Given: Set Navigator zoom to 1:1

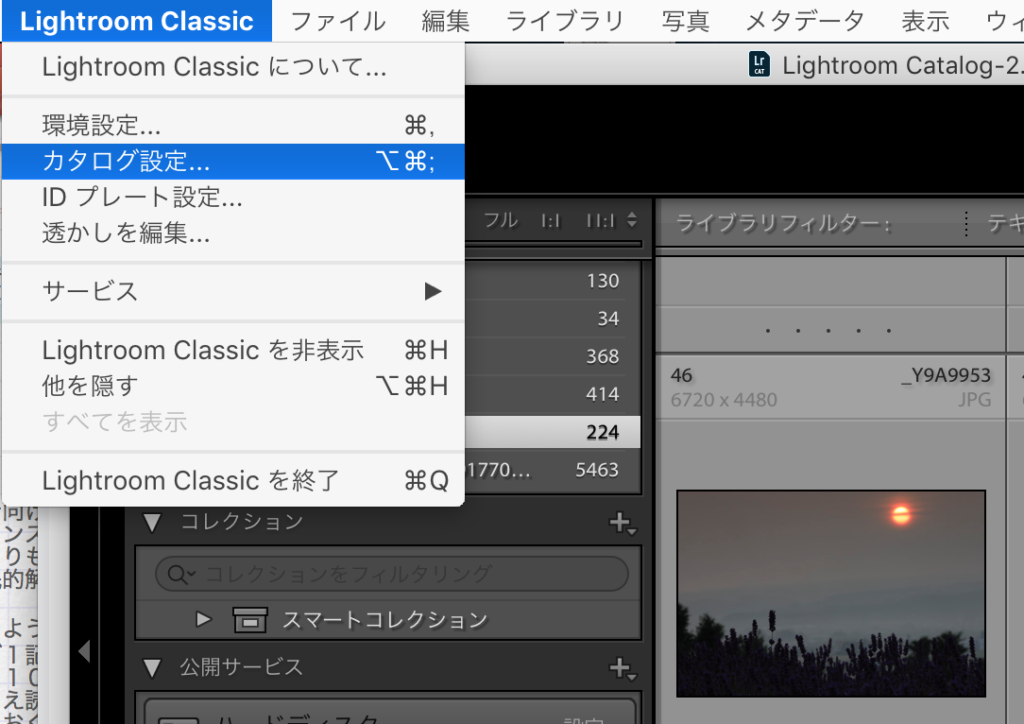Looking at the screenshot, I should 551,221.
